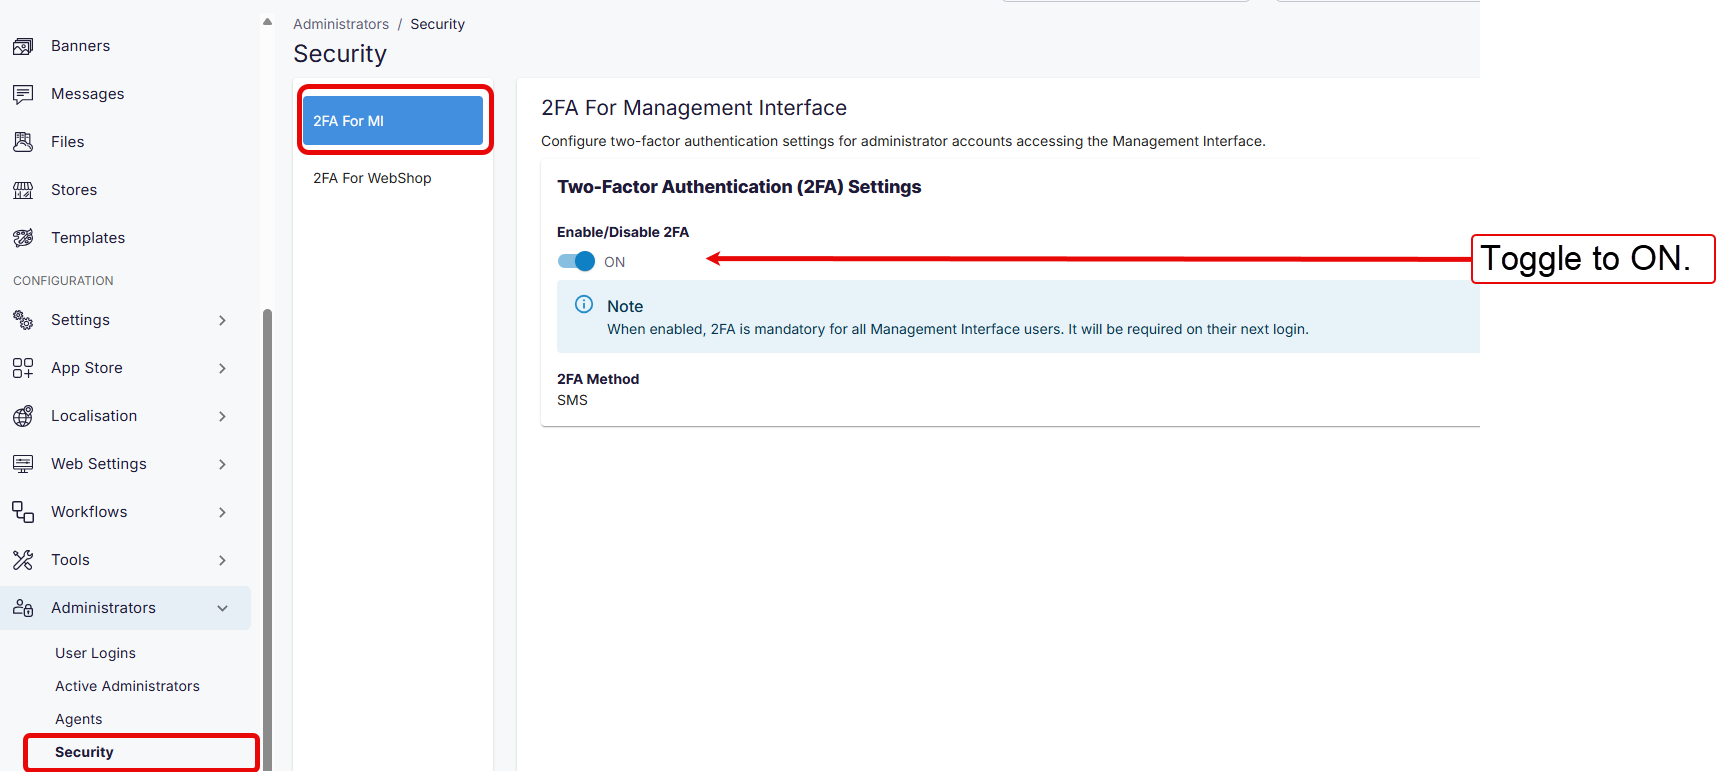
Task: Open Active Administrators page
Action: (127, 686)
